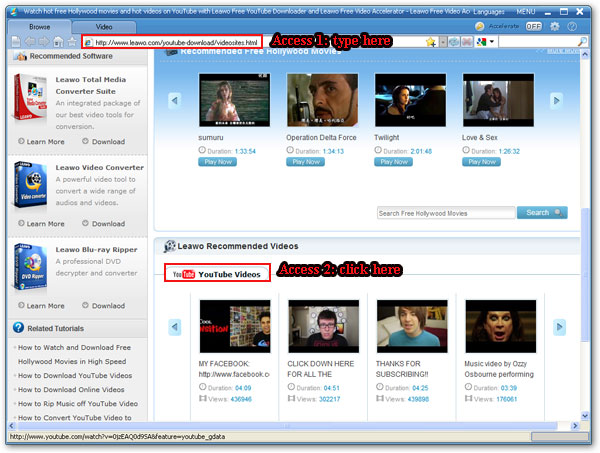Click the vertical scrollbar up arrow
Screen dimensions: 600x453
pyautogui.click(x=585, y=55)
